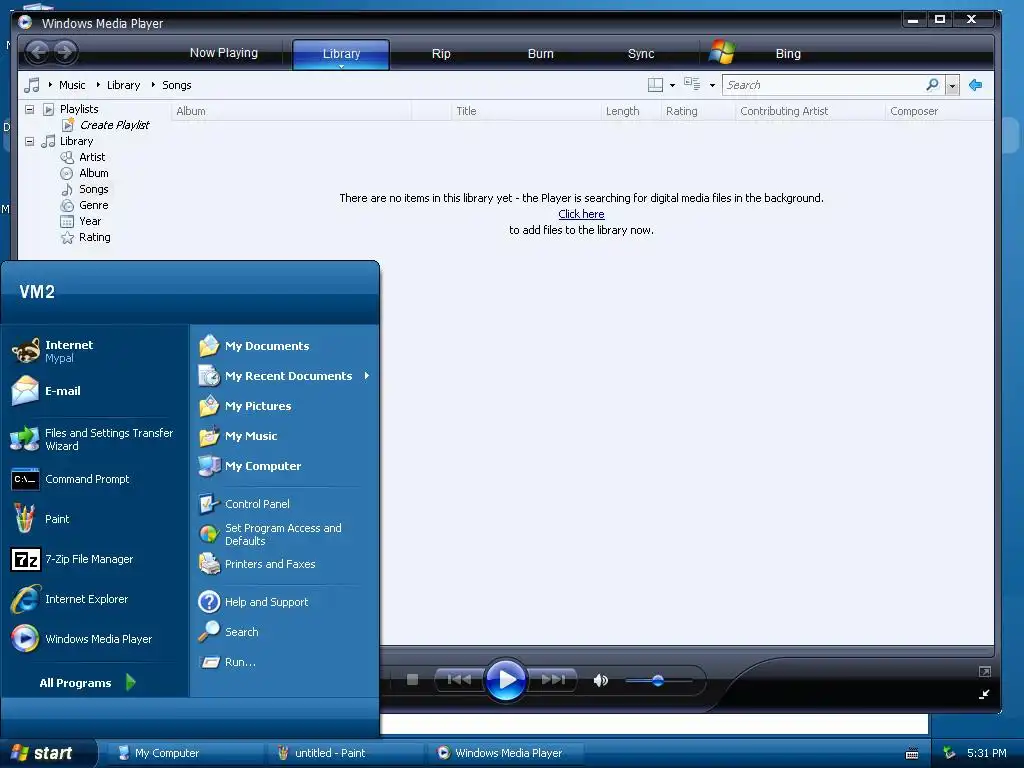Open the Rip tab
The width and height of the screenshot is (1024, 768).
[x=441, y=54]
